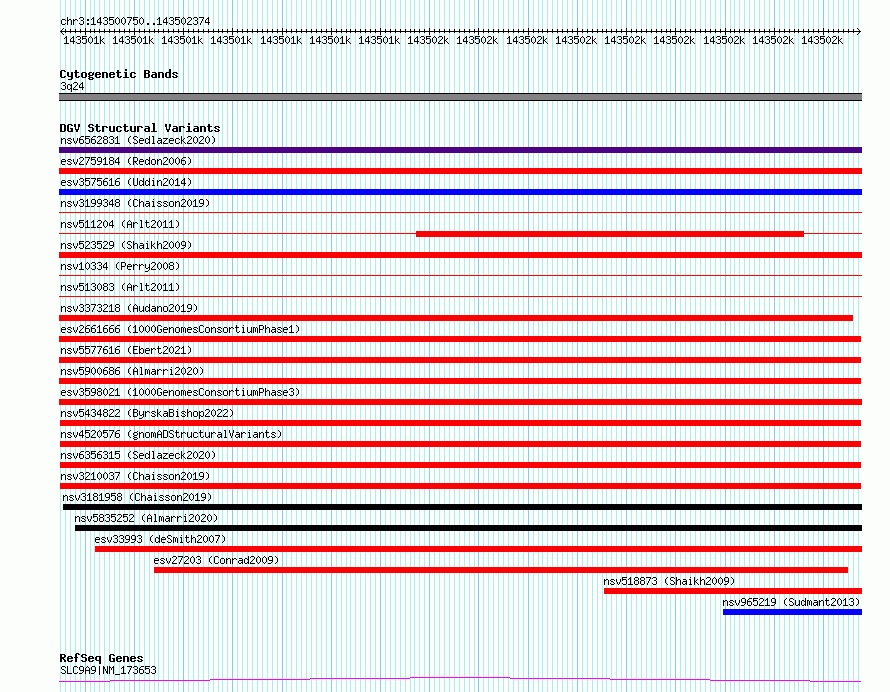This screenshot has height=692, width=890.
Task: Select nsv965219 (Sudmant2013) label
Action: coord(791,602)
